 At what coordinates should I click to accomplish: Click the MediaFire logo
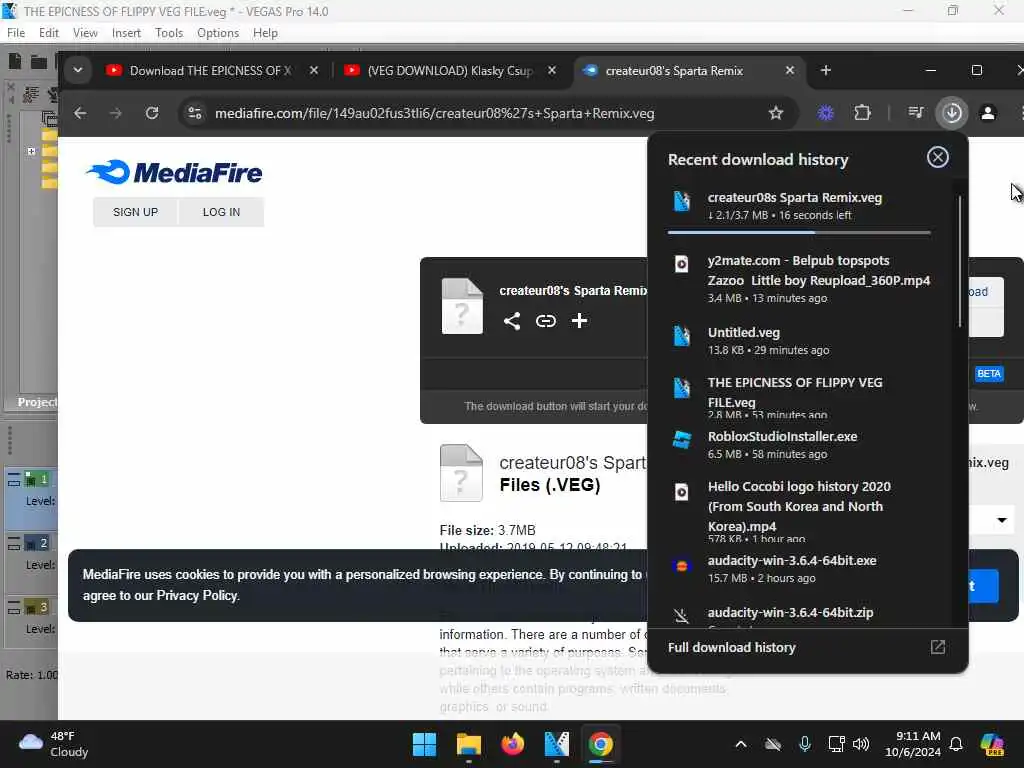[x=174, y=172]
